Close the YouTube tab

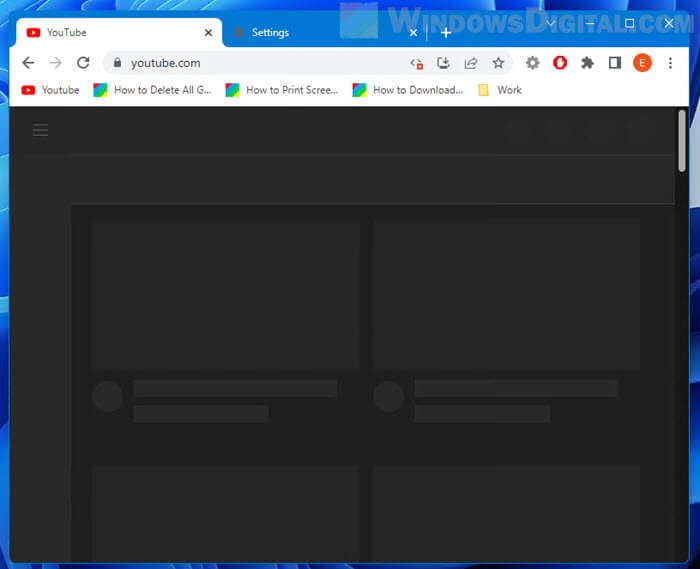(208, 33)
